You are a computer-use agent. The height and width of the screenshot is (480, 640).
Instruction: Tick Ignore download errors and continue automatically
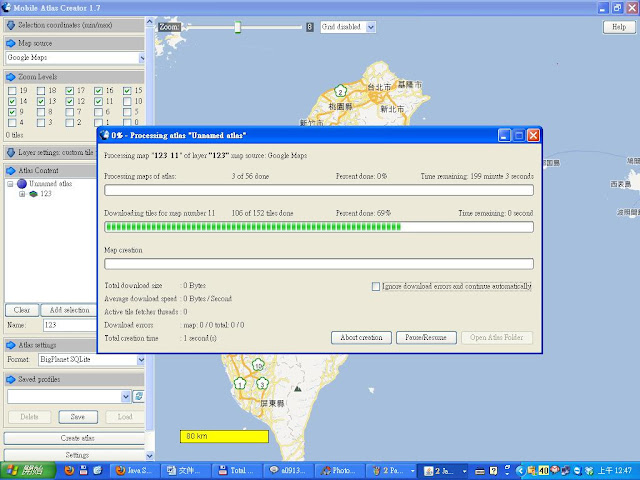pyautogui.click(x=376, y=287)
